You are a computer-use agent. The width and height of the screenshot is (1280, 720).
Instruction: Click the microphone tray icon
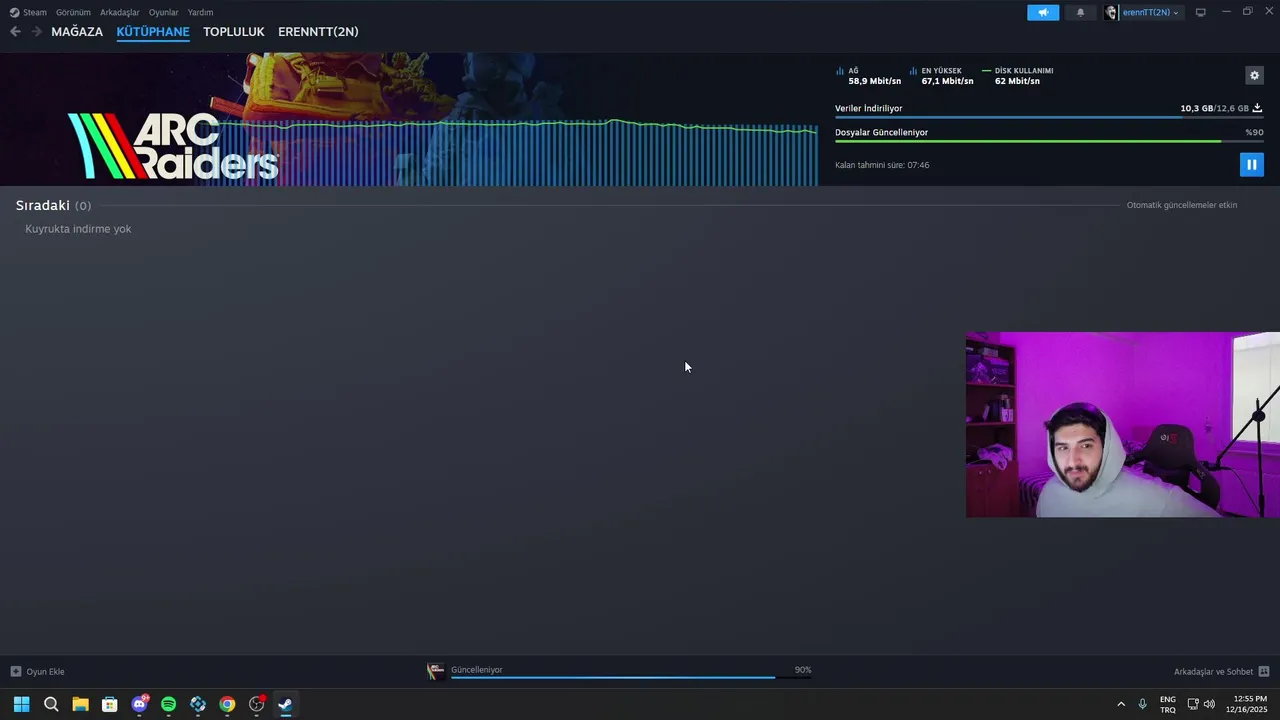click(1142, 704)
